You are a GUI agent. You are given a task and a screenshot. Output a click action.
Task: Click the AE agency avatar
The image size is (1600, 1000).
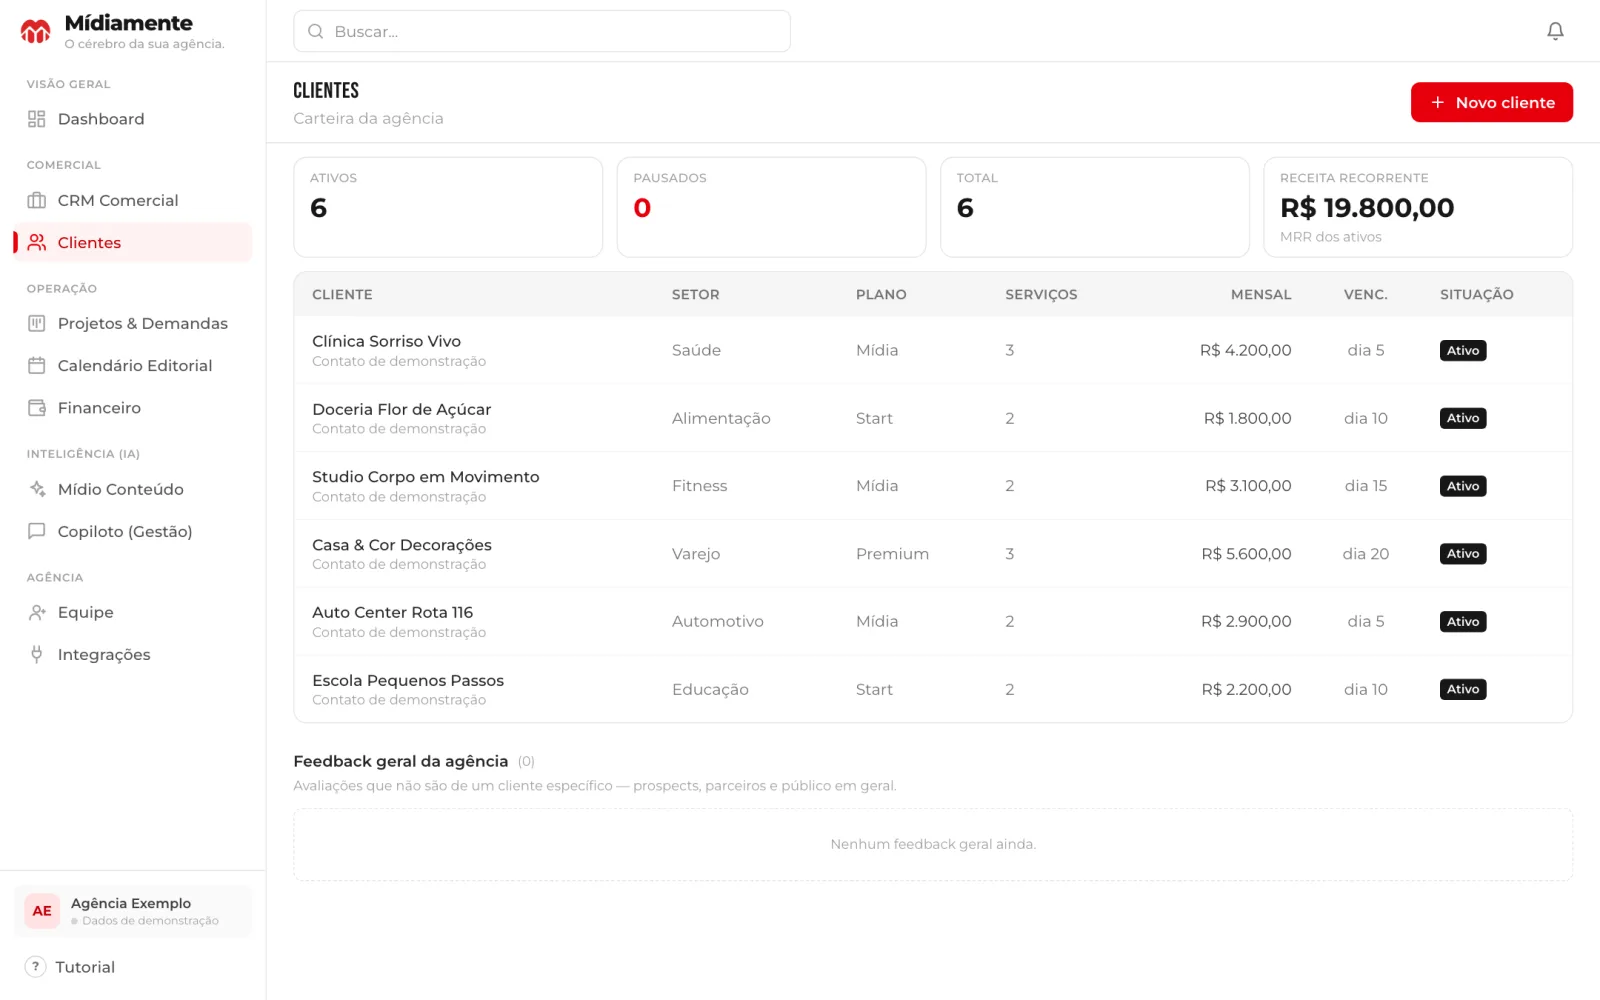pyautogui.click(x=42, y=911)
